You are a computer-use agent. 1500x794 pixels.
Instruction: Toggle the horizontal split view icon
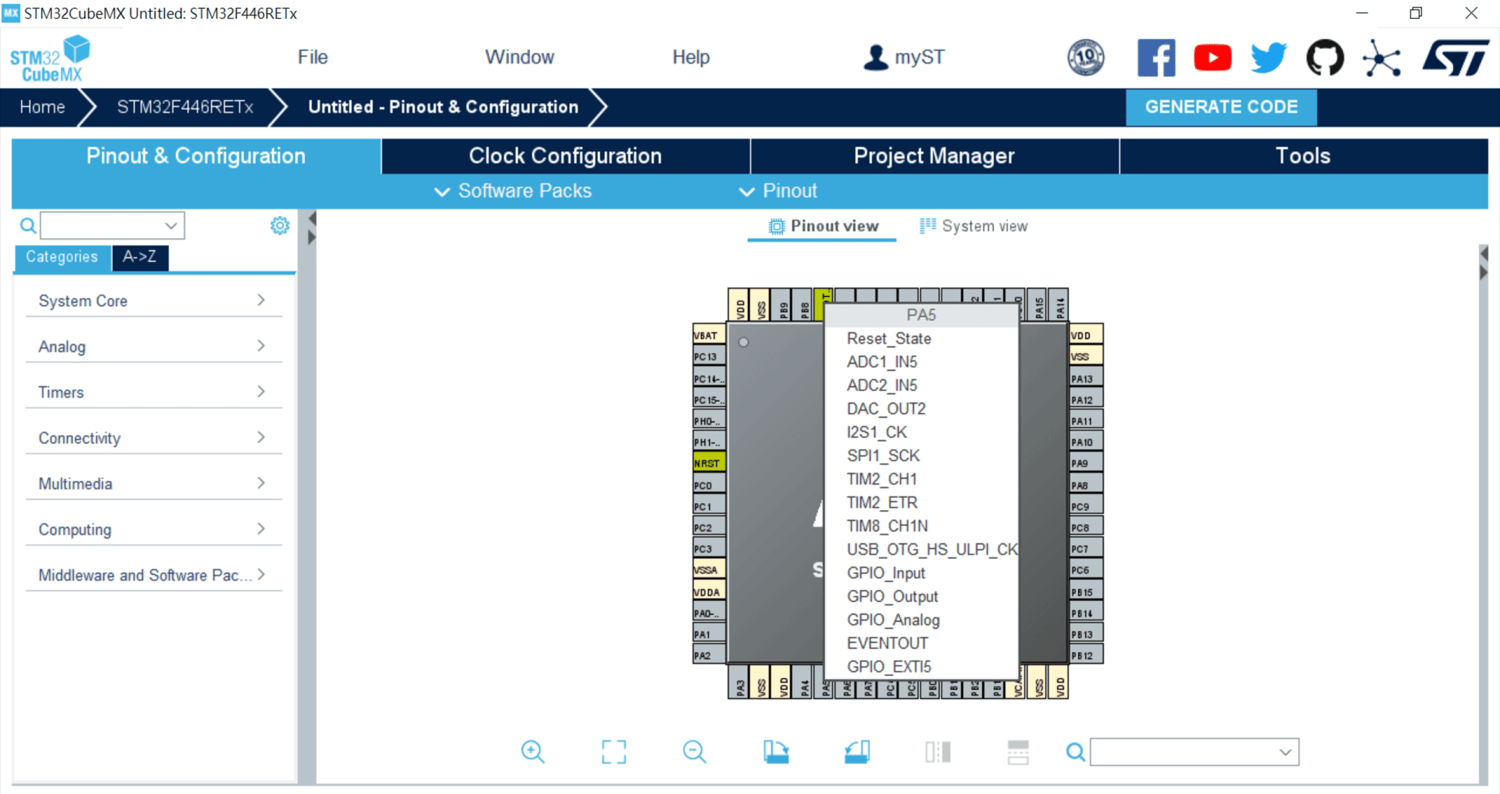click(x=1018, y=752)
